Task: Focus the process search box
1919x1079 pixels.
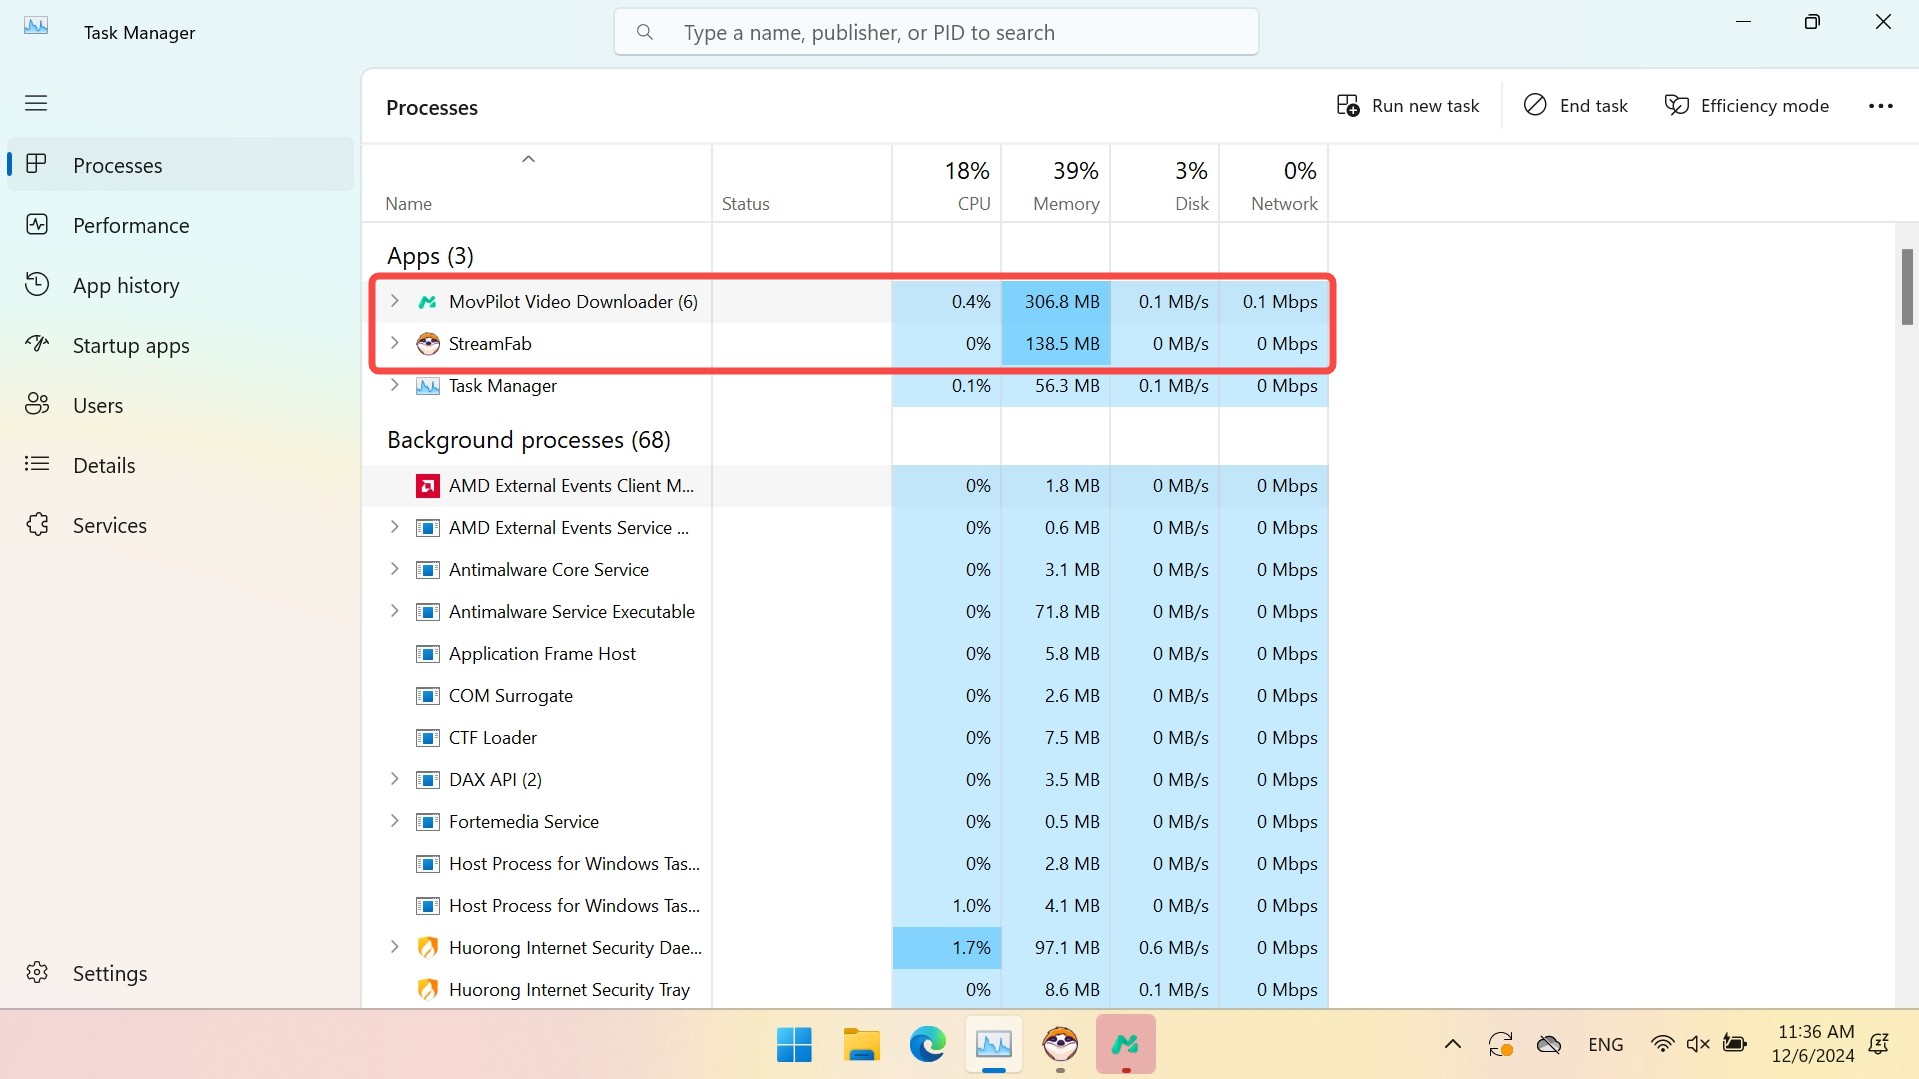Action: [936, 32]
